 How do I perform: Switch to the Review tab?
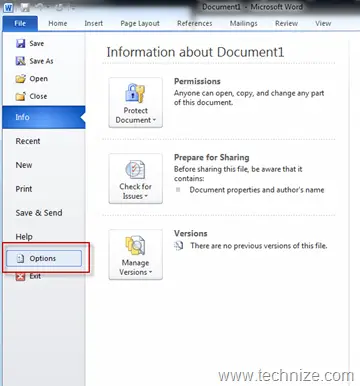pyautogui.click(x=286, y=23)
